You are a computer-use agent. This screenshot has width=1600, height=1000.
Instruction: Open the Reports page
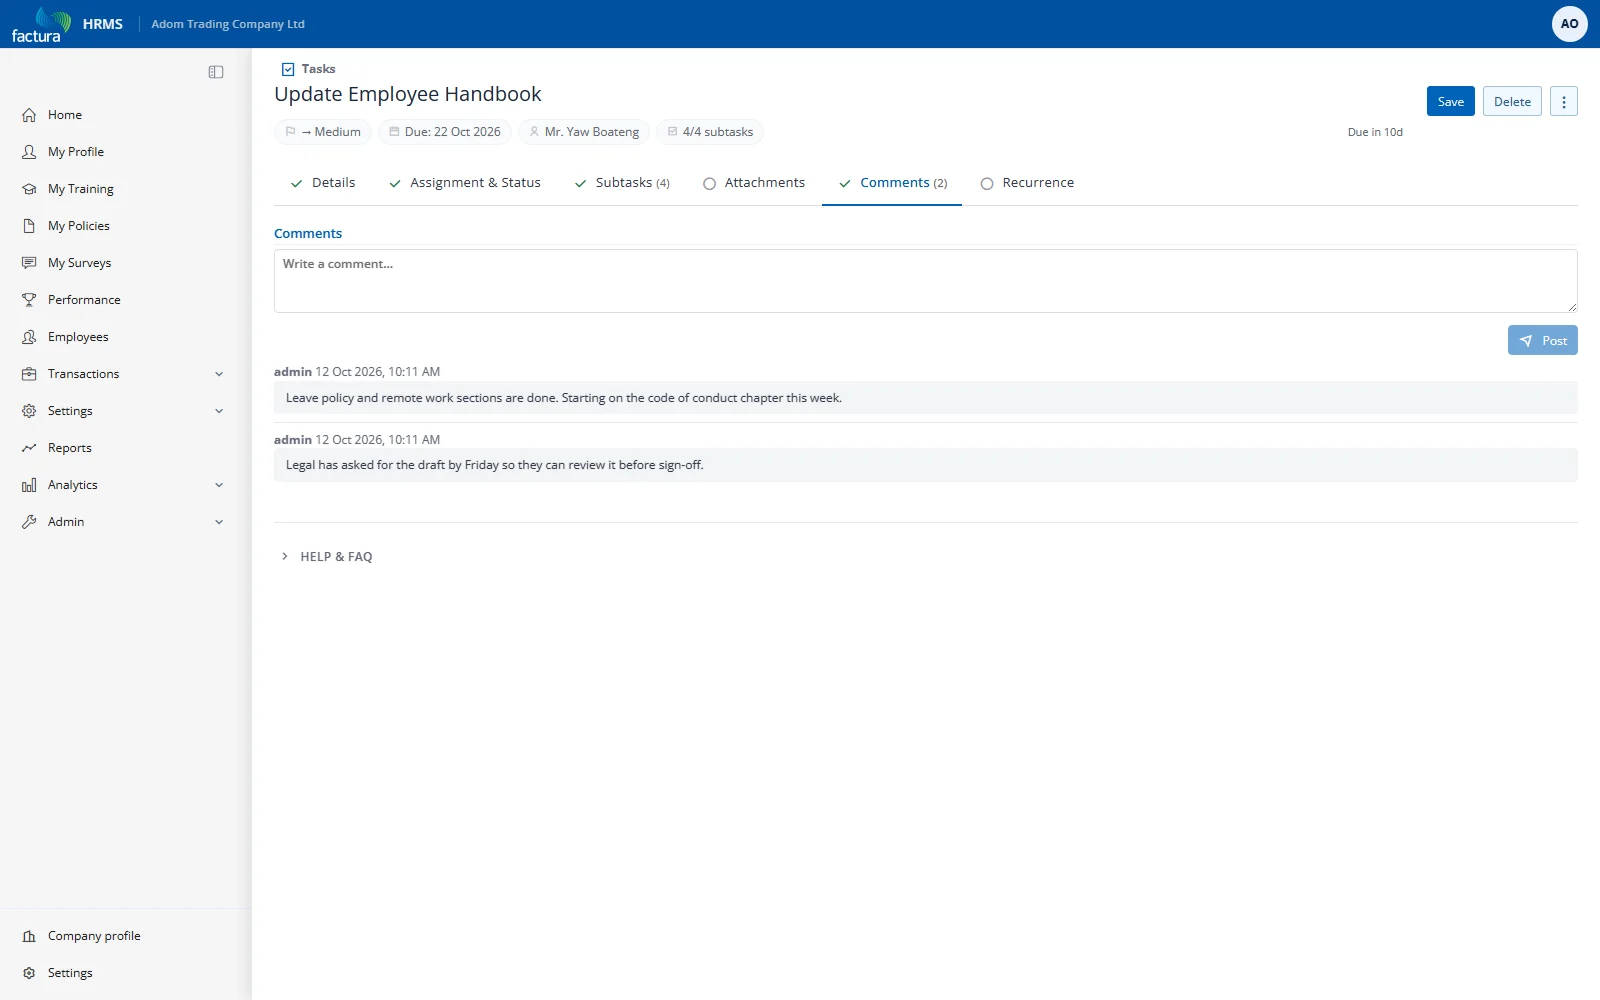69,448
